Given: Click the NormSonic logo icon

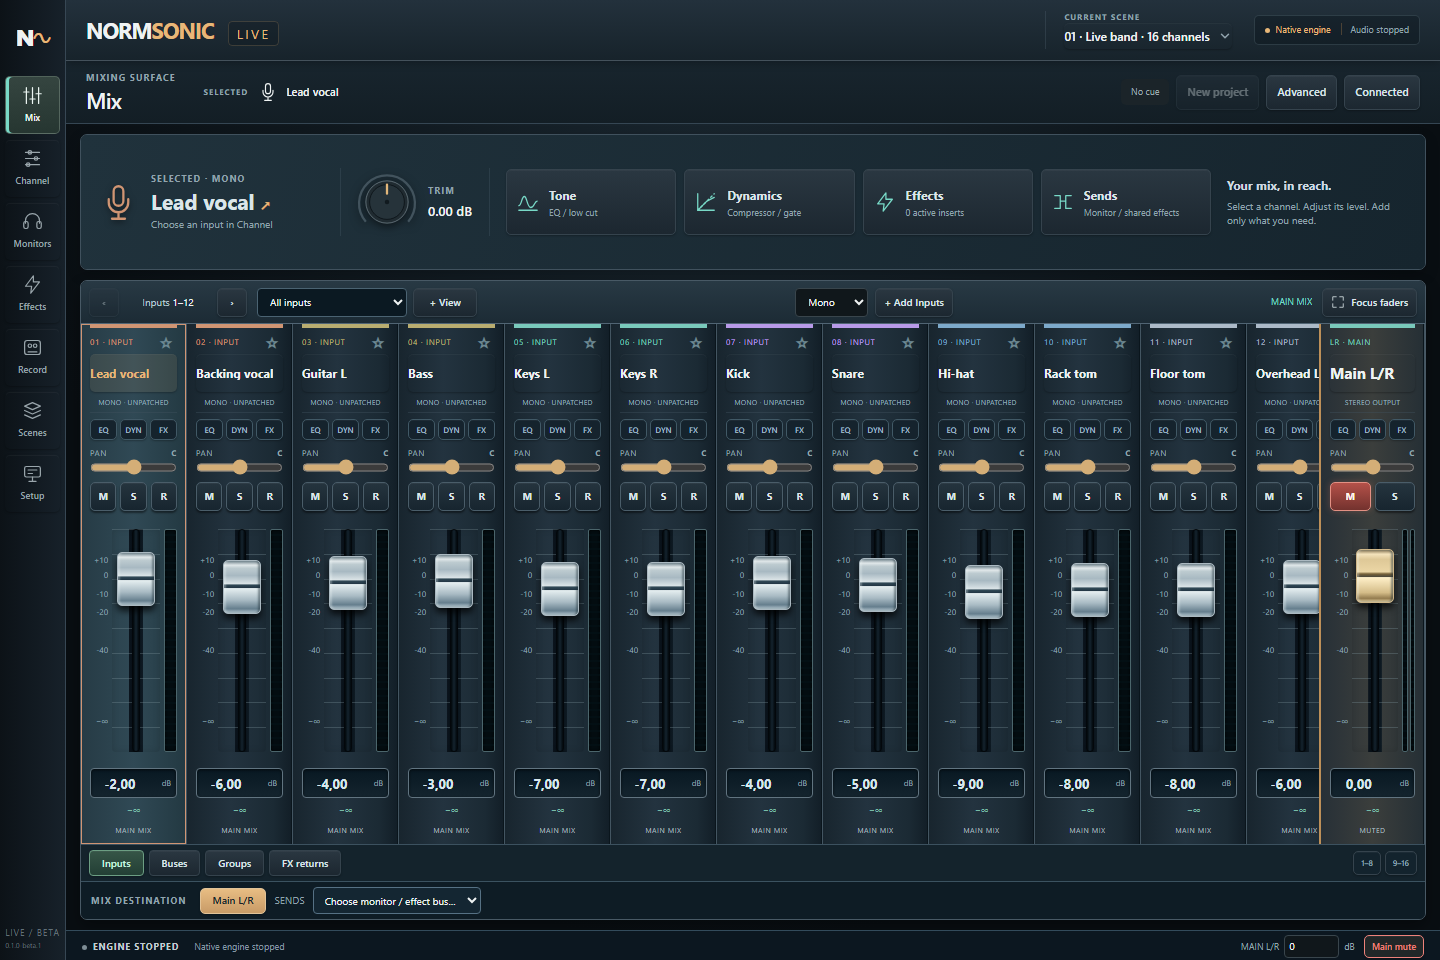Looking at the screenshot, I should [32, 37].
